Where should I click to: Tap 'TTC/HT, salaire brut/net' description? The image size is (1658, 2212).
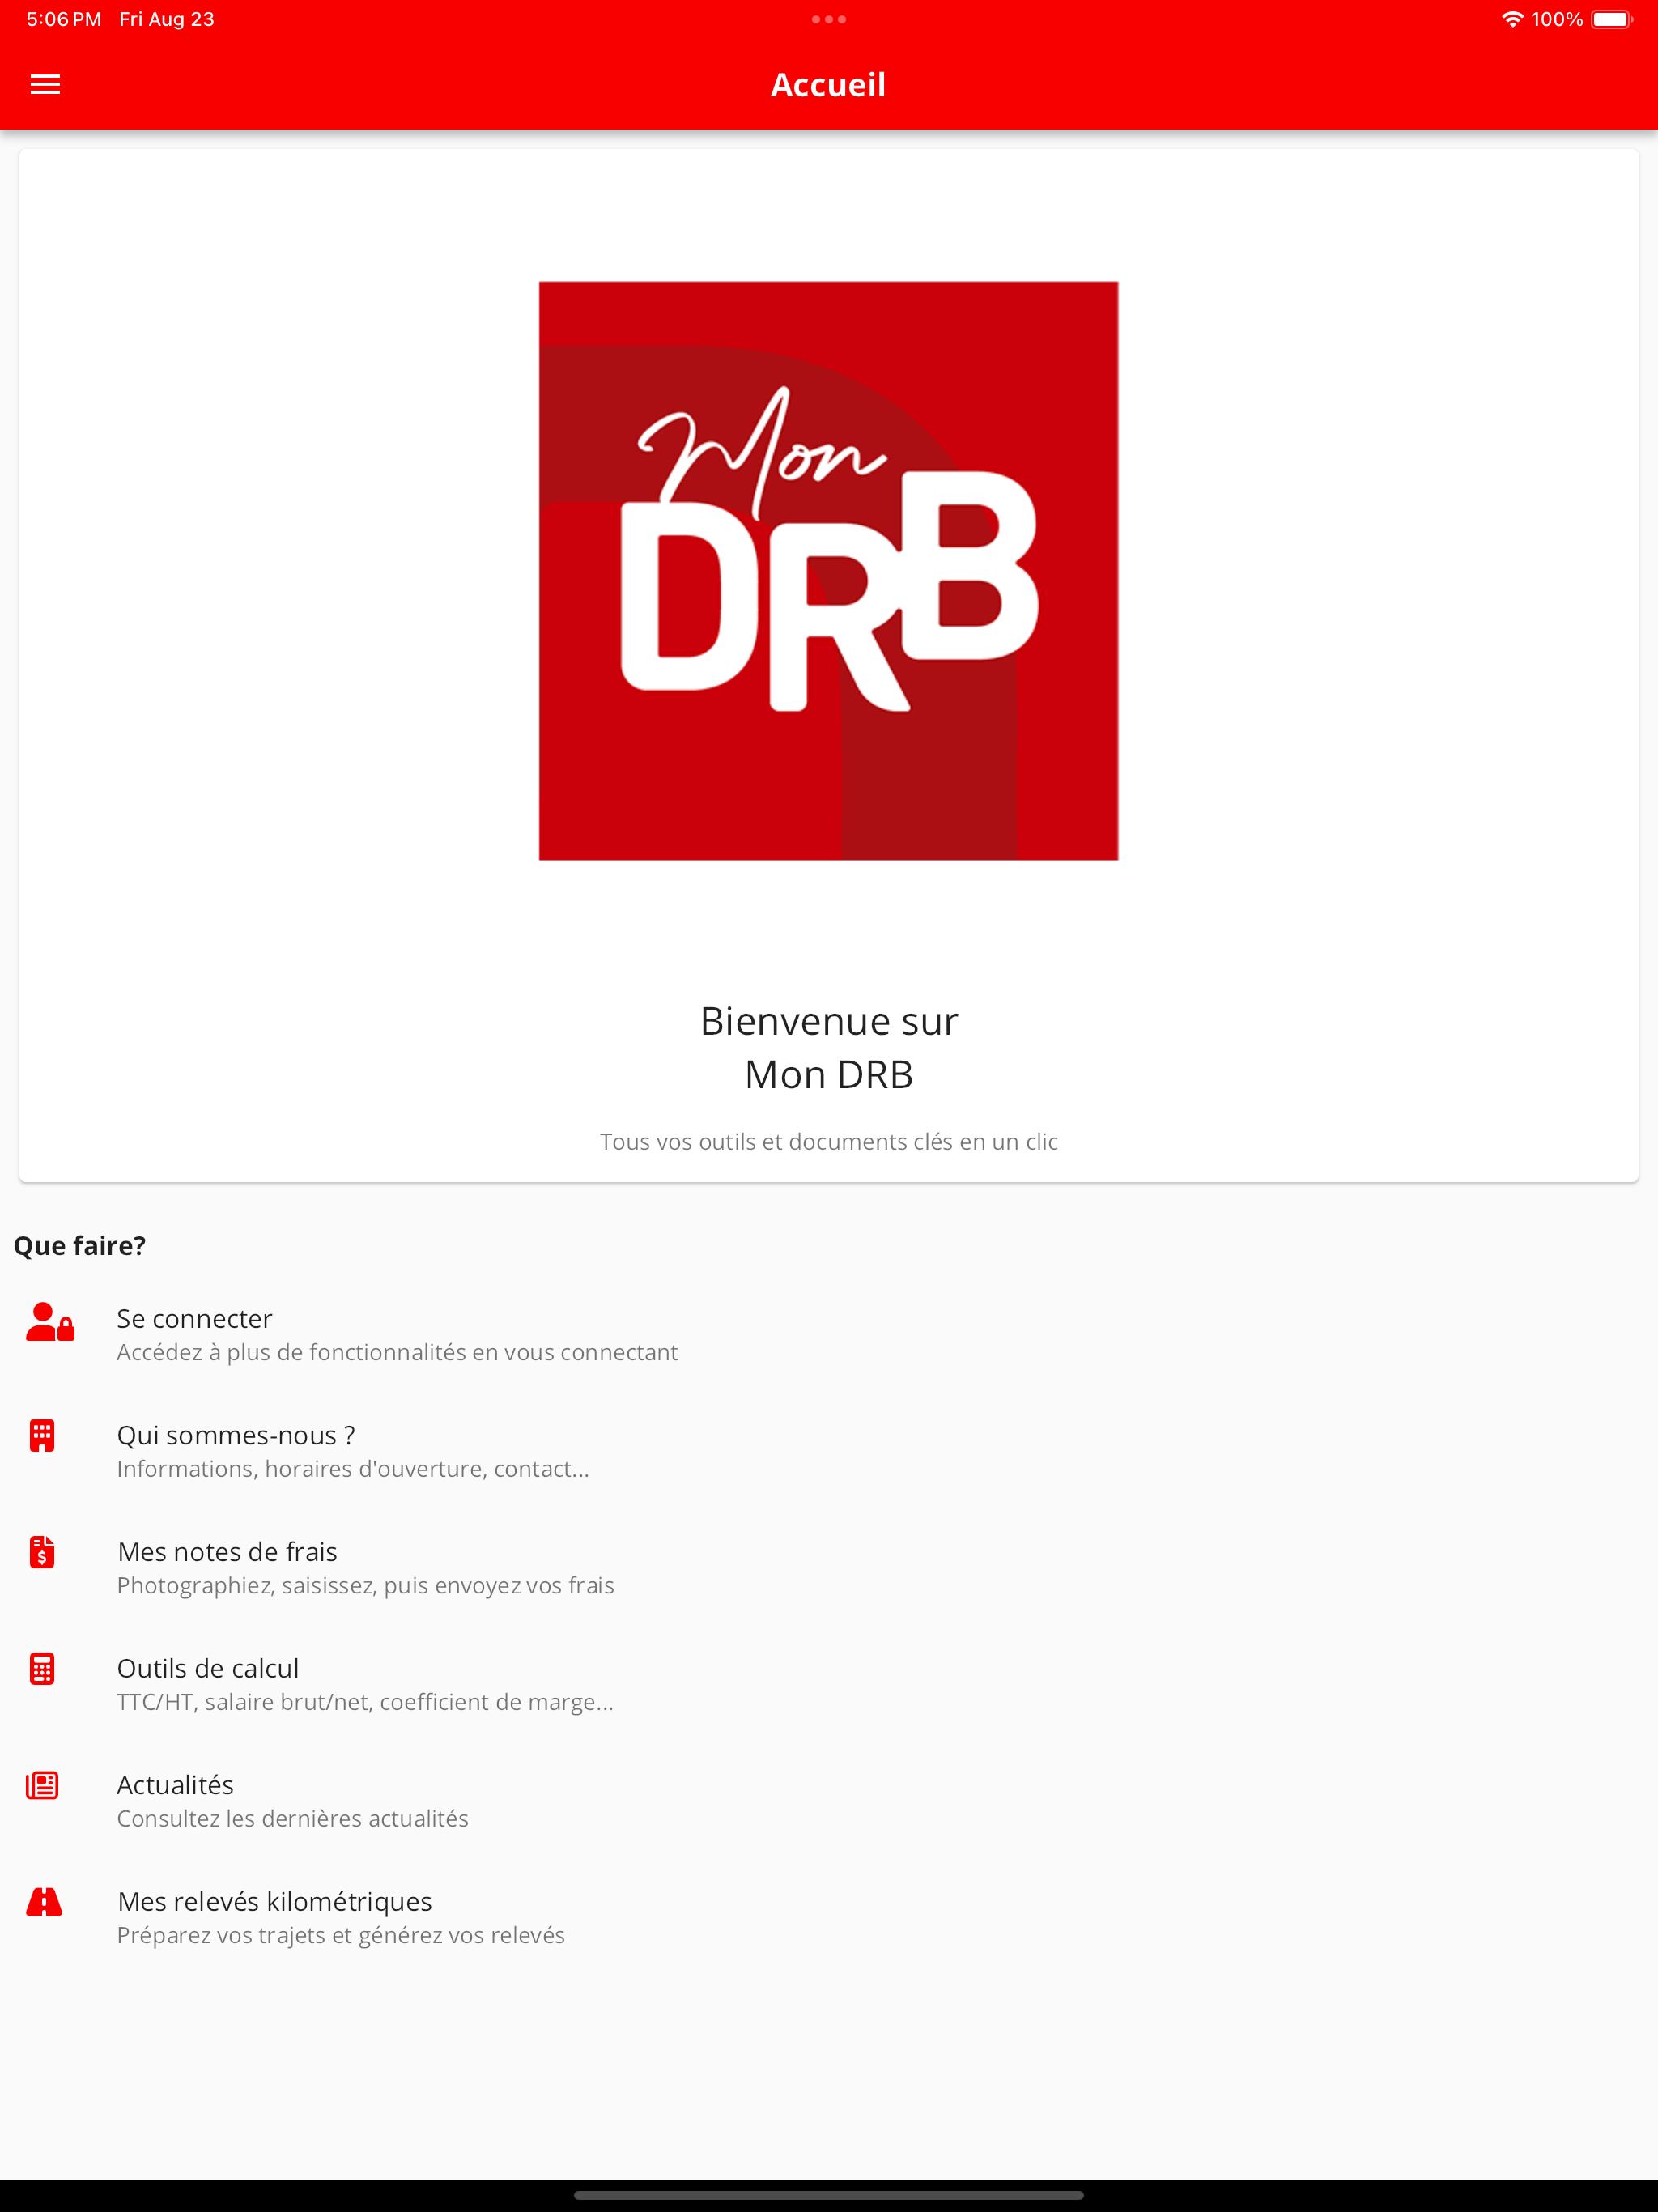[x=365, y=1701]
